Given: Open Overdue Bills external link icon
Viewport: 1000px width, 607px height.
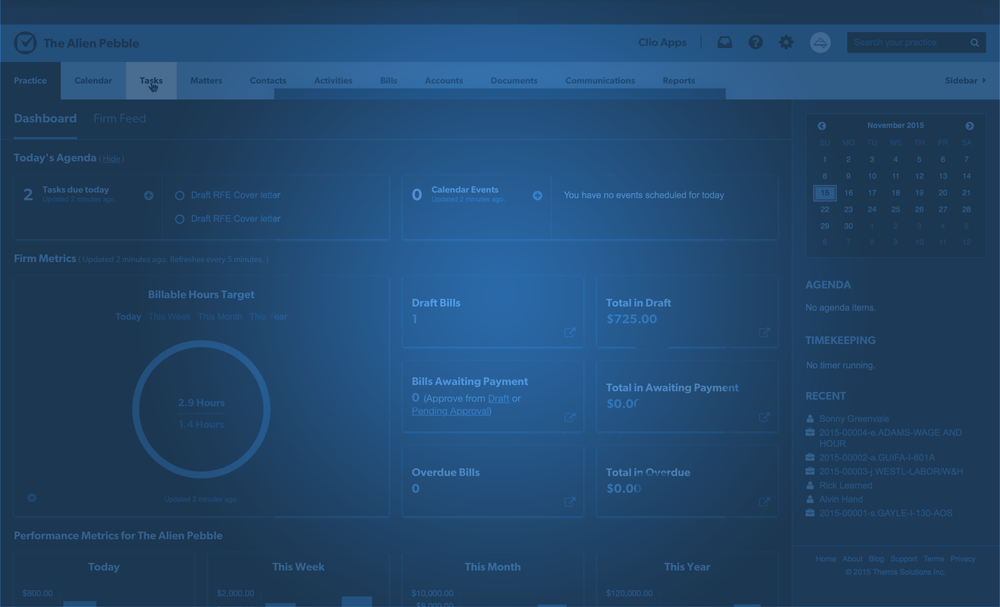Looking at the screenshot, I should click(x=570, y=502).
